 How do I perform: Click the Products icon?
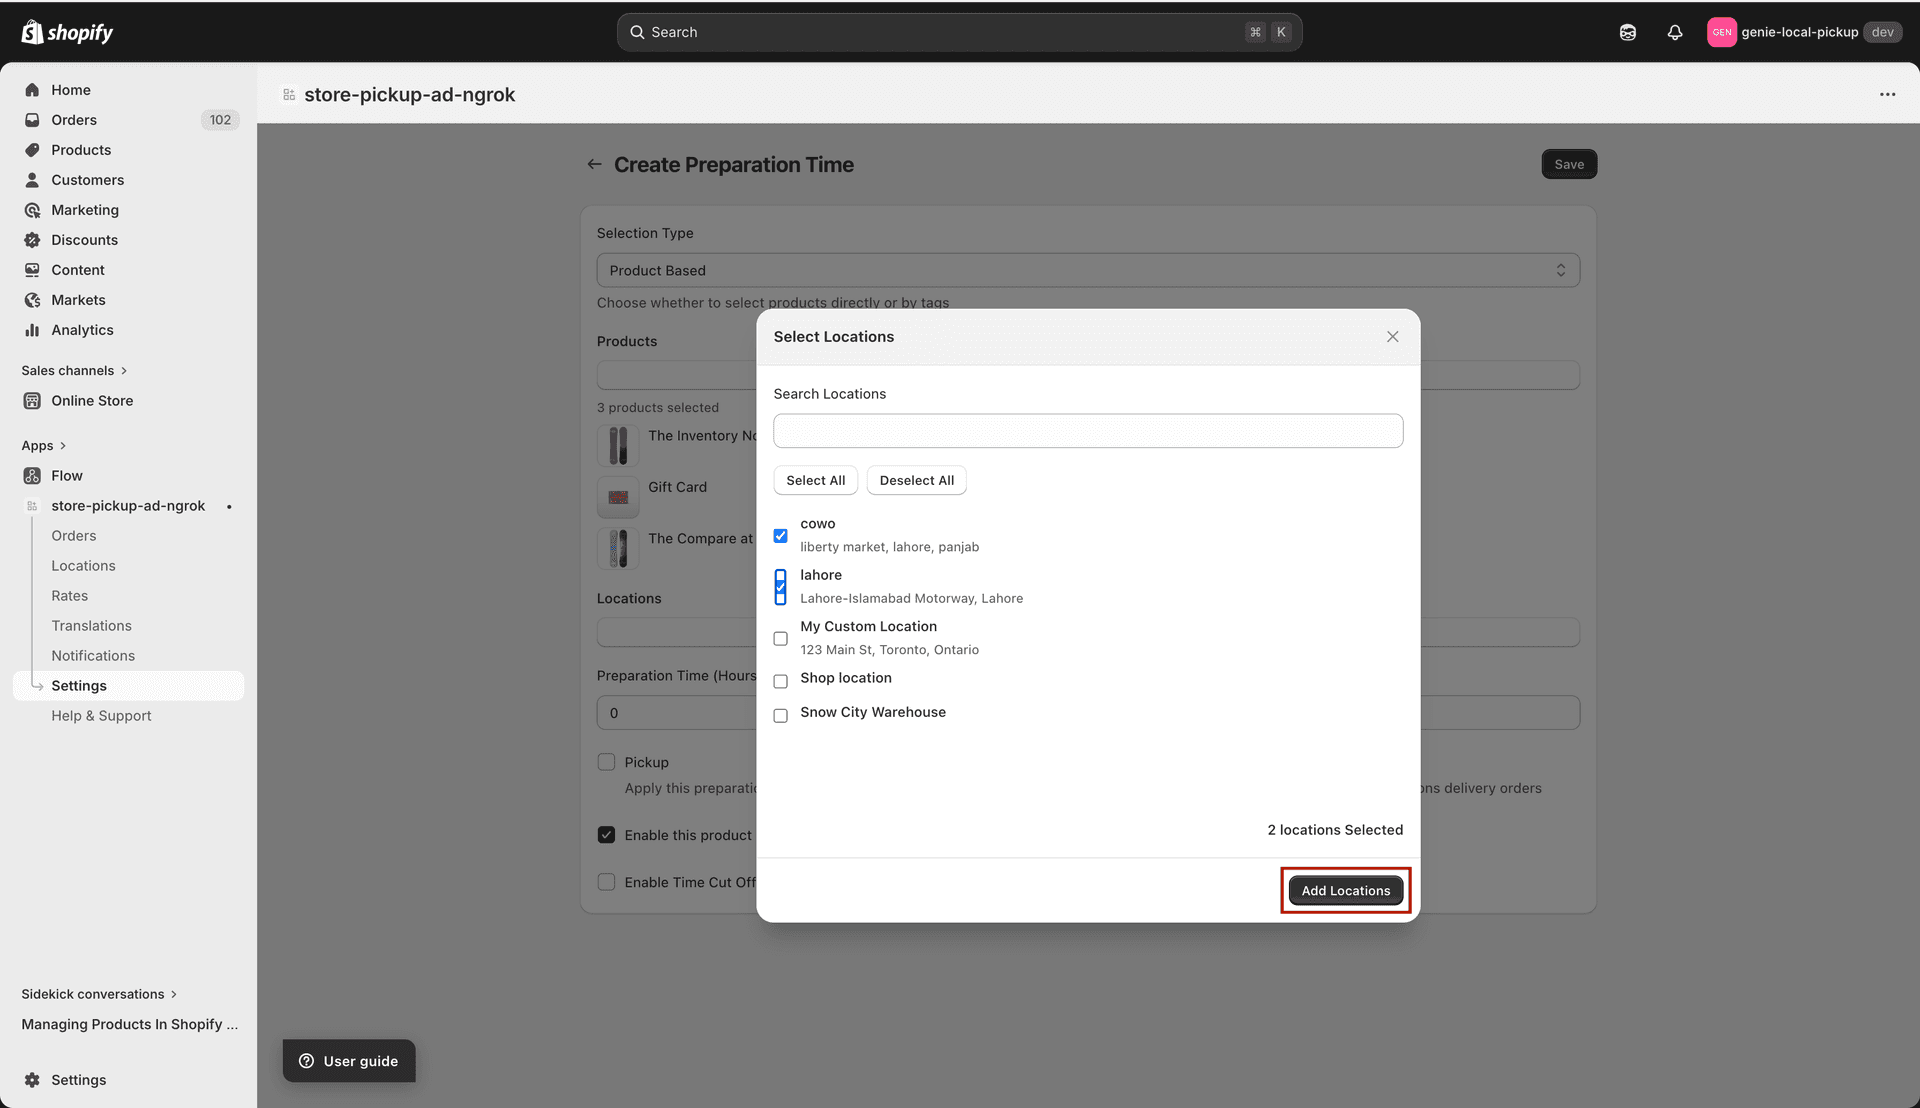pos(32,149)
